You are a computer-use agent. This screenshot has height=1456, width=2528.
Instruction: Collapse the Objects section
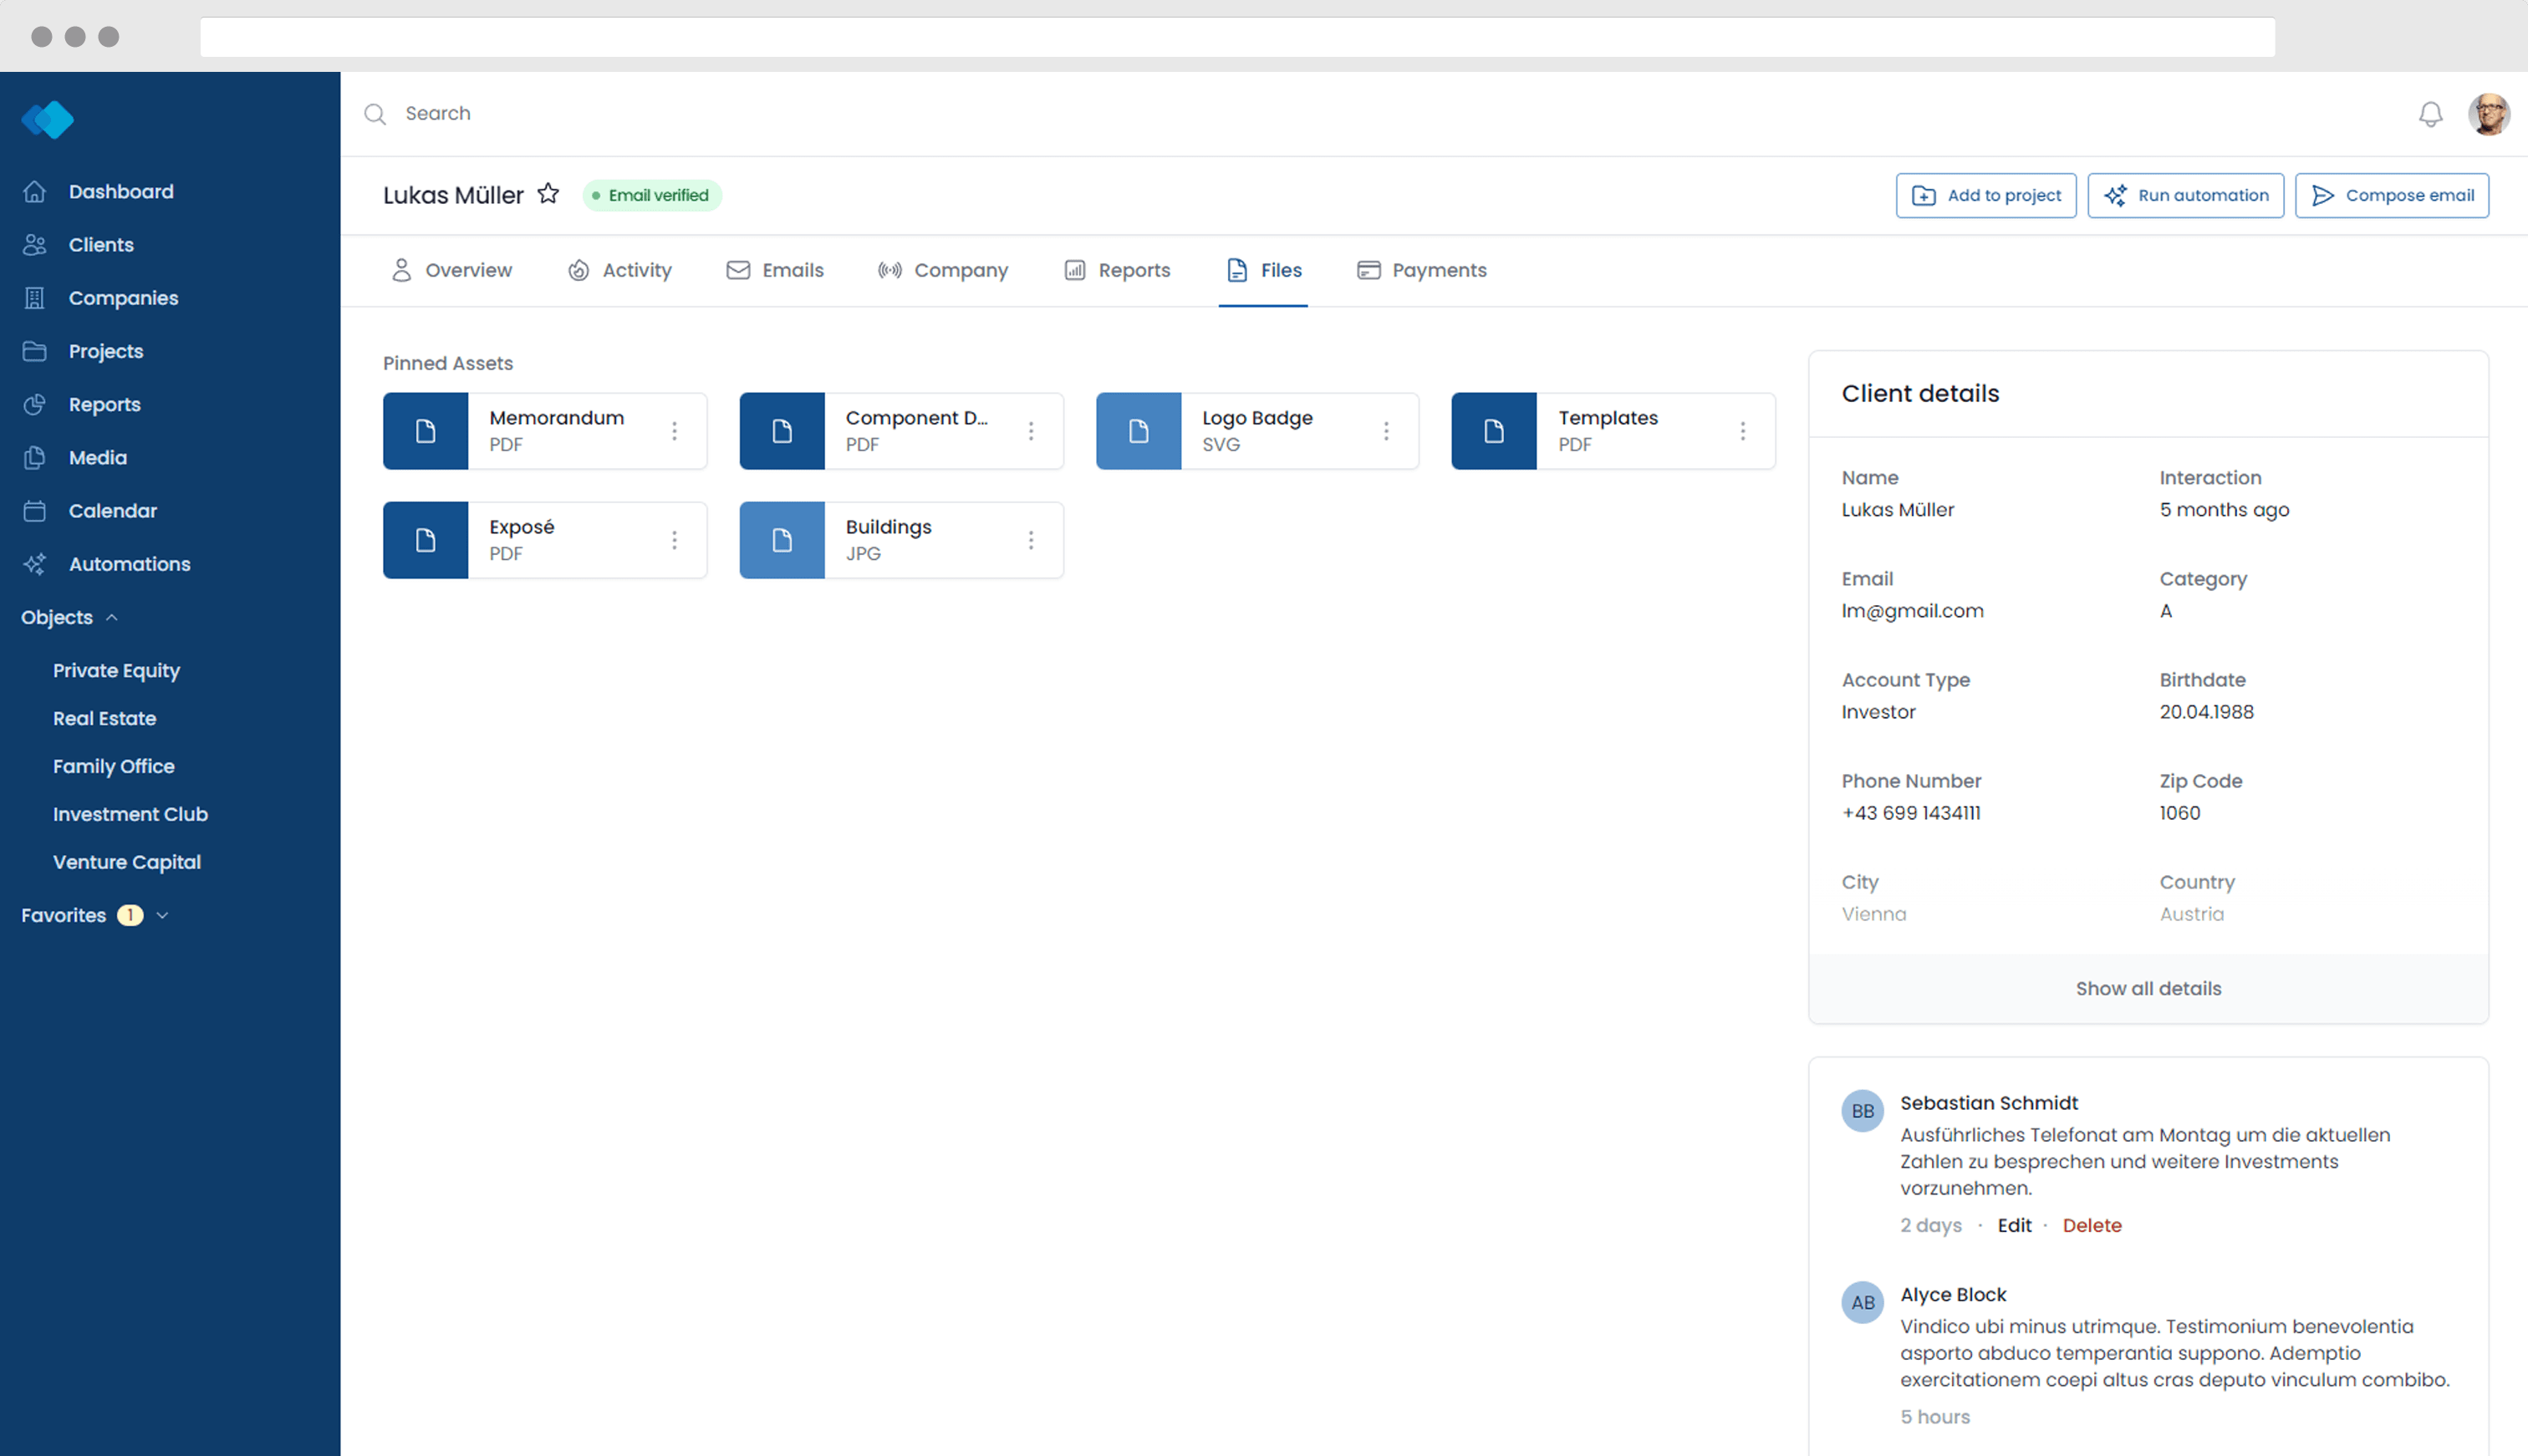coord(70,617)
